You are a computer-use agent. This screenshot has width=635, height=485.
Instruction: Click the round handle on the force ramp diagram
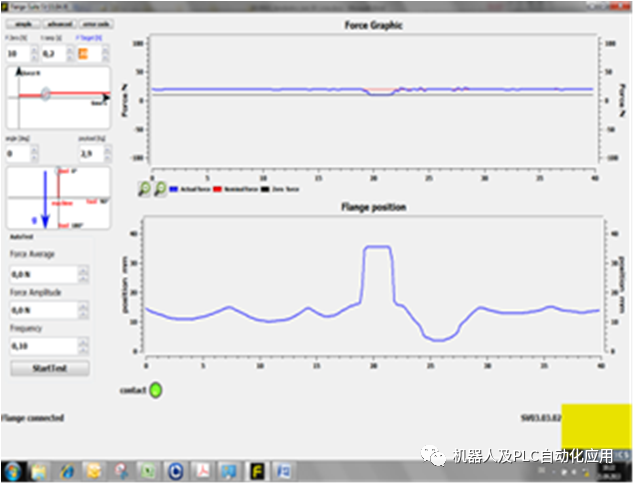[x=46, y=94]
